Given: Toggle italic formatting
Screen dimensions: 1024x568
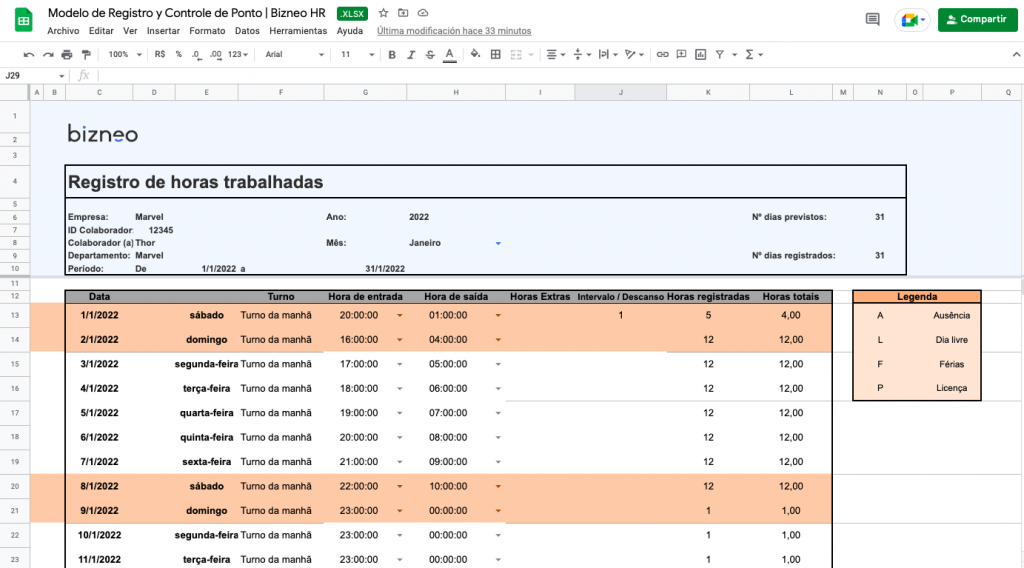Looking at the screenshot, I should (411, 55).
